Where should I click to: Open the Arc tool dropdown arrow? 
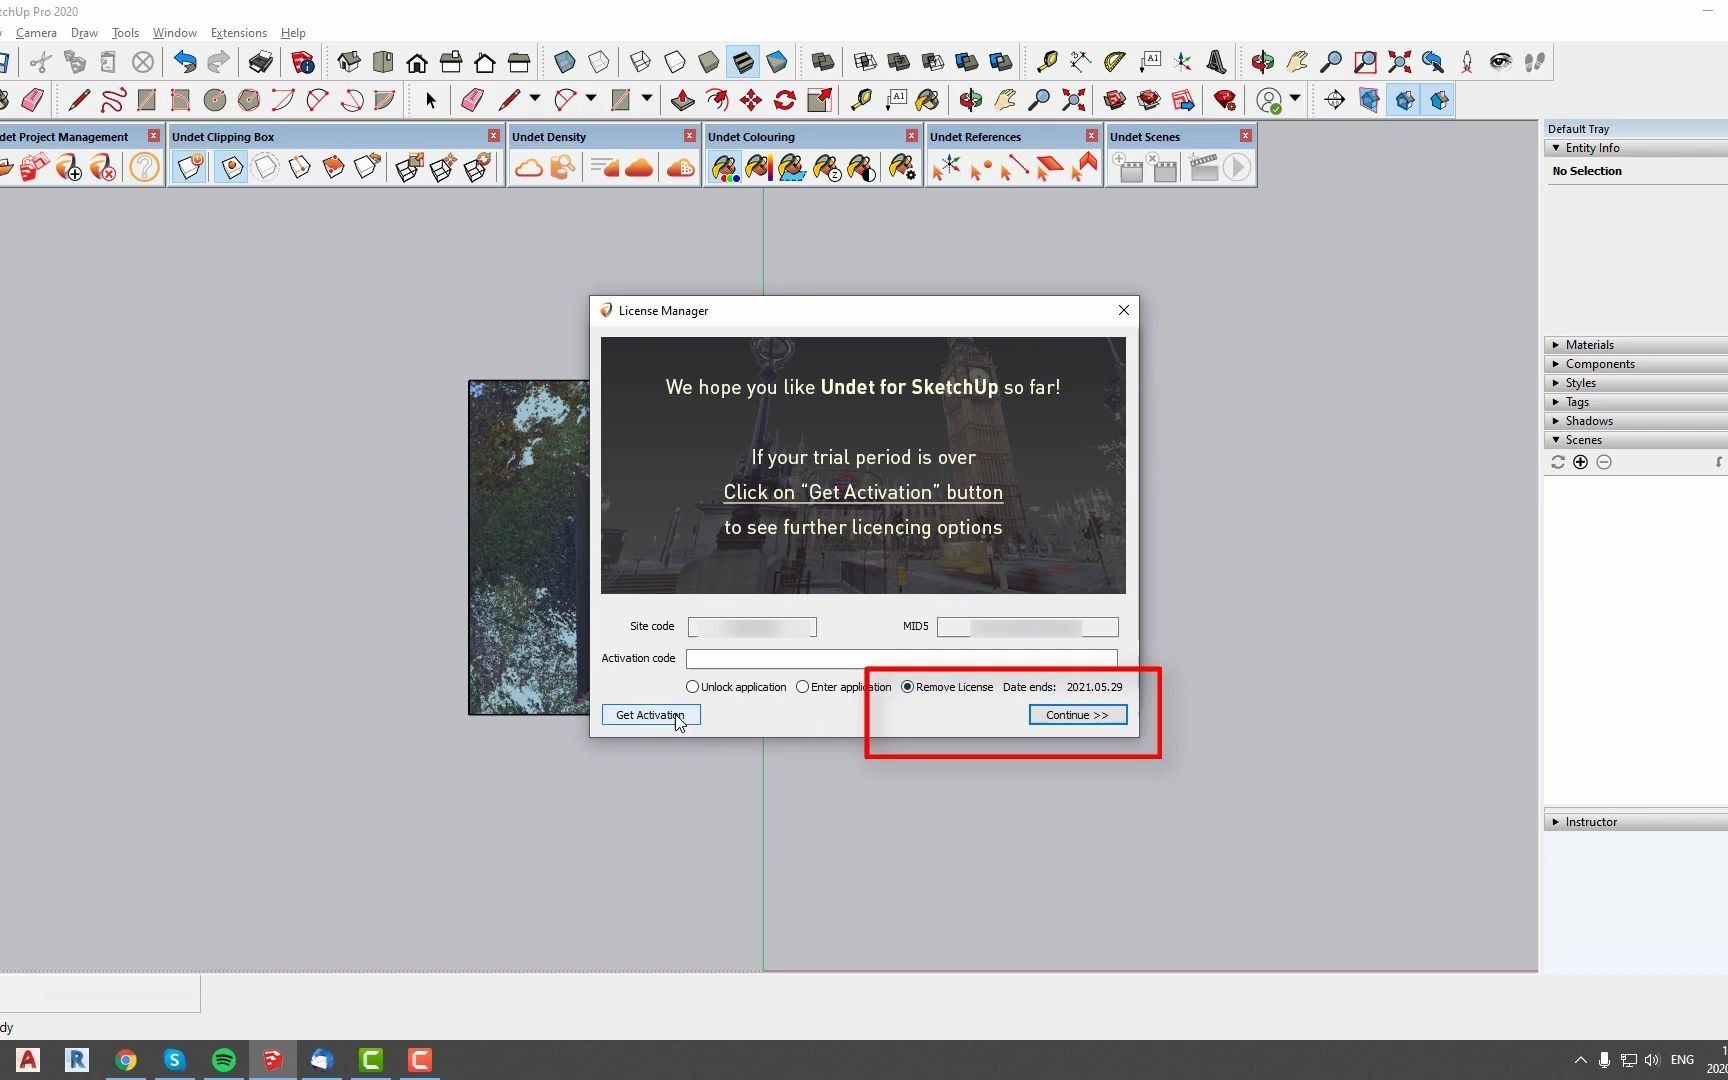[x=591, y=98]
